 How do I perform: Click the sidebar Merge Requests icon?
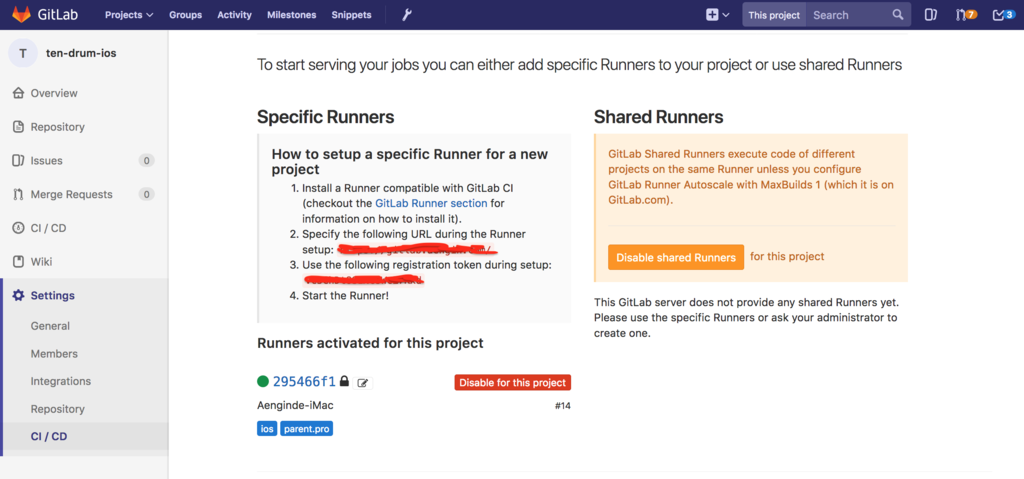click(18, 194)
